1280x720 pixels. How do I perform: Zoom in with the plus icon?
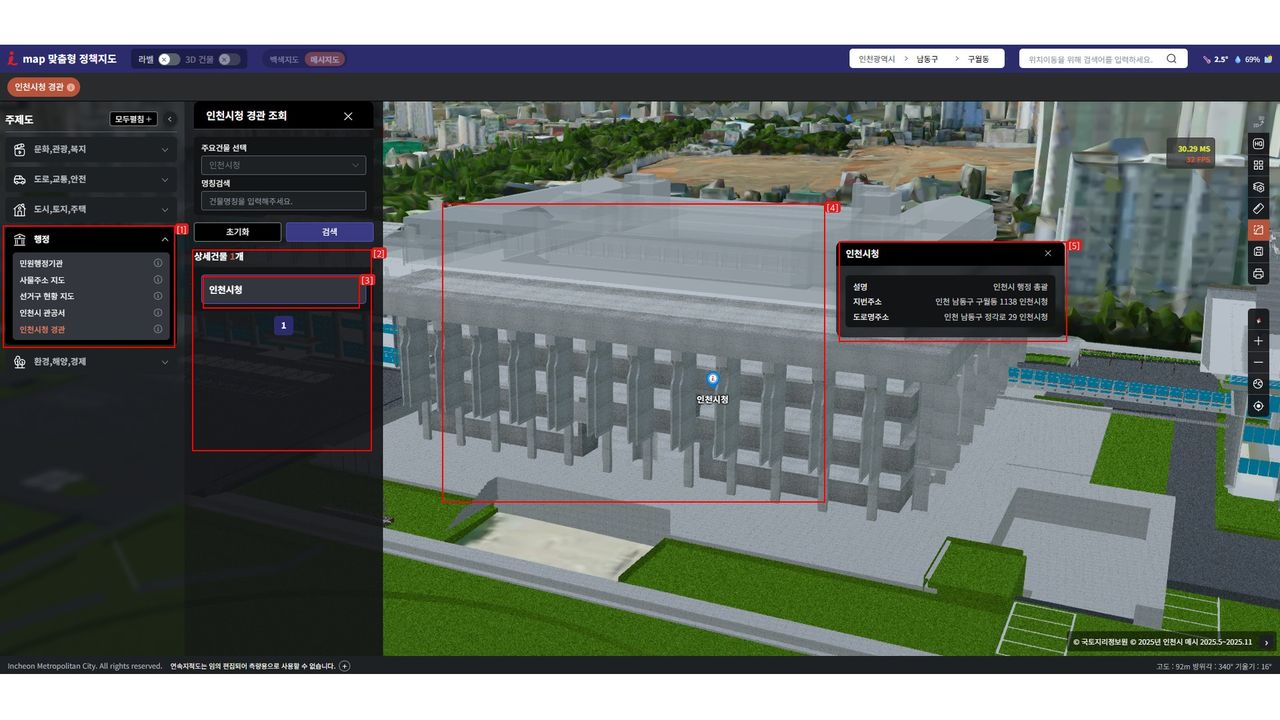click(x=1258, y=341)
